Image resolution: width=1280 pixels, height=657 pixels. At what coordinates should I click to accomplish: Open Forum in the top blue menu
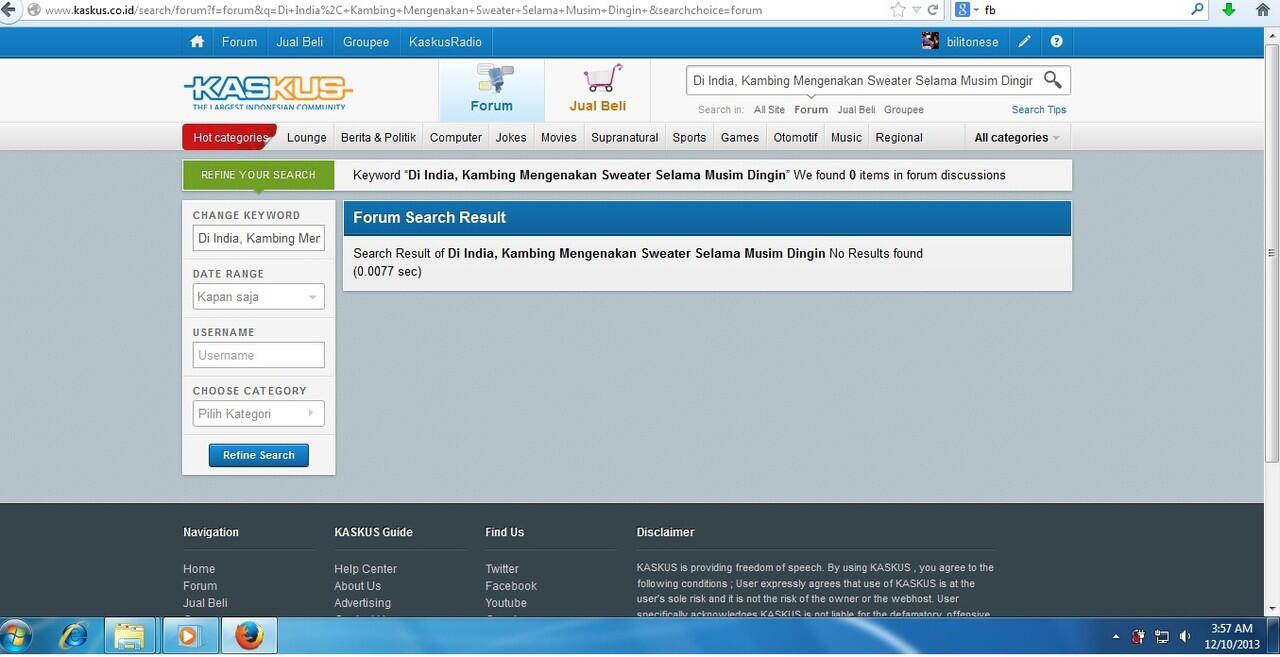coord(239,42)
